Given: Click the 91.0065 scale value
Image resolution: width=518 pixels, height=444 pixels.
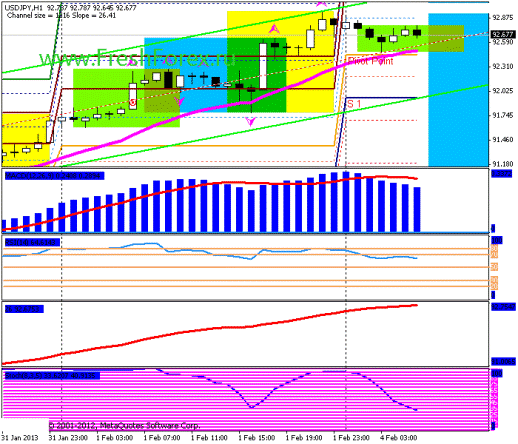Looking at the screenshot, I should [503, 362].
